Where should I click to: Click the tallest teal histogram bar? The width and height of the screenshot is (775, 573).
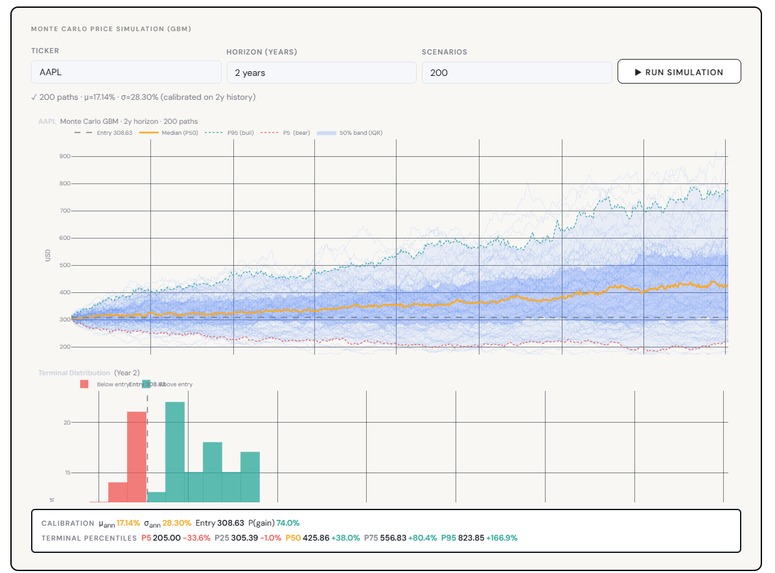tap(175, 452)
